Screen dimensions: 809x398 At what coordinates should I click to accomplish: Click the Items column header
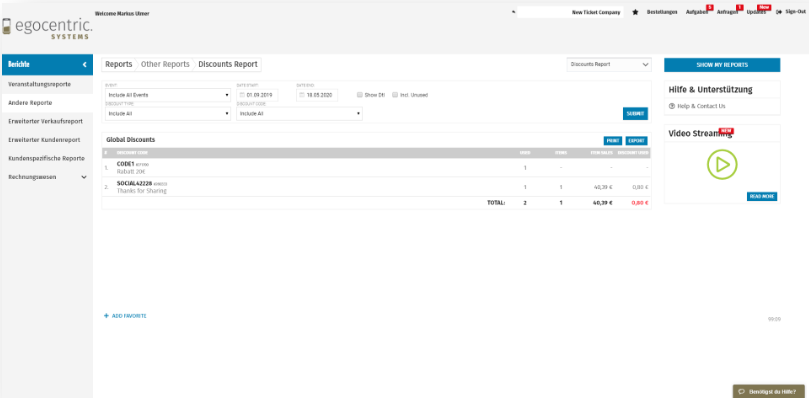[560, 153]
